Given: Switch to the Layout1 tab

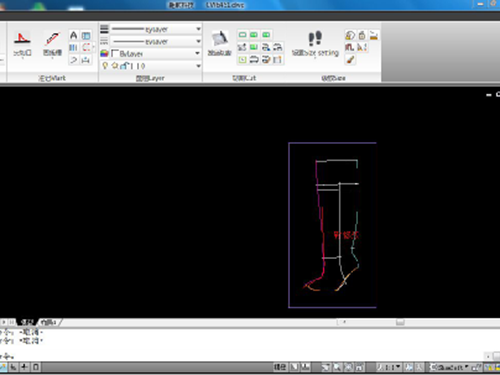Looking at the screenshot, I should [48, 322].
